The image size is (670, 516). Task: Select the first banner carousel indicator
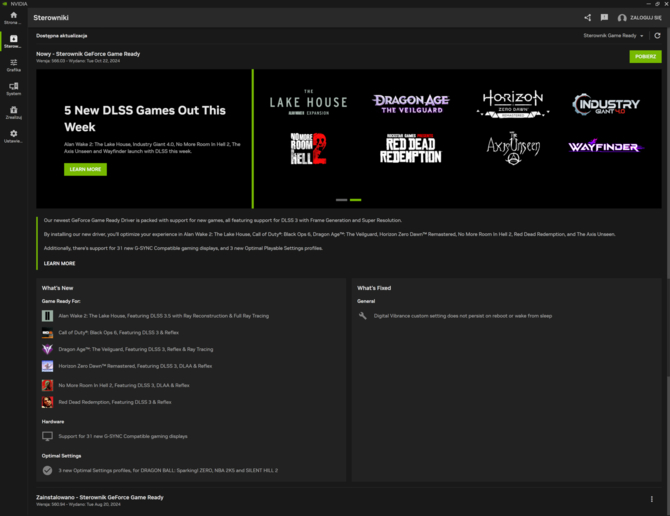click(341, 200)
